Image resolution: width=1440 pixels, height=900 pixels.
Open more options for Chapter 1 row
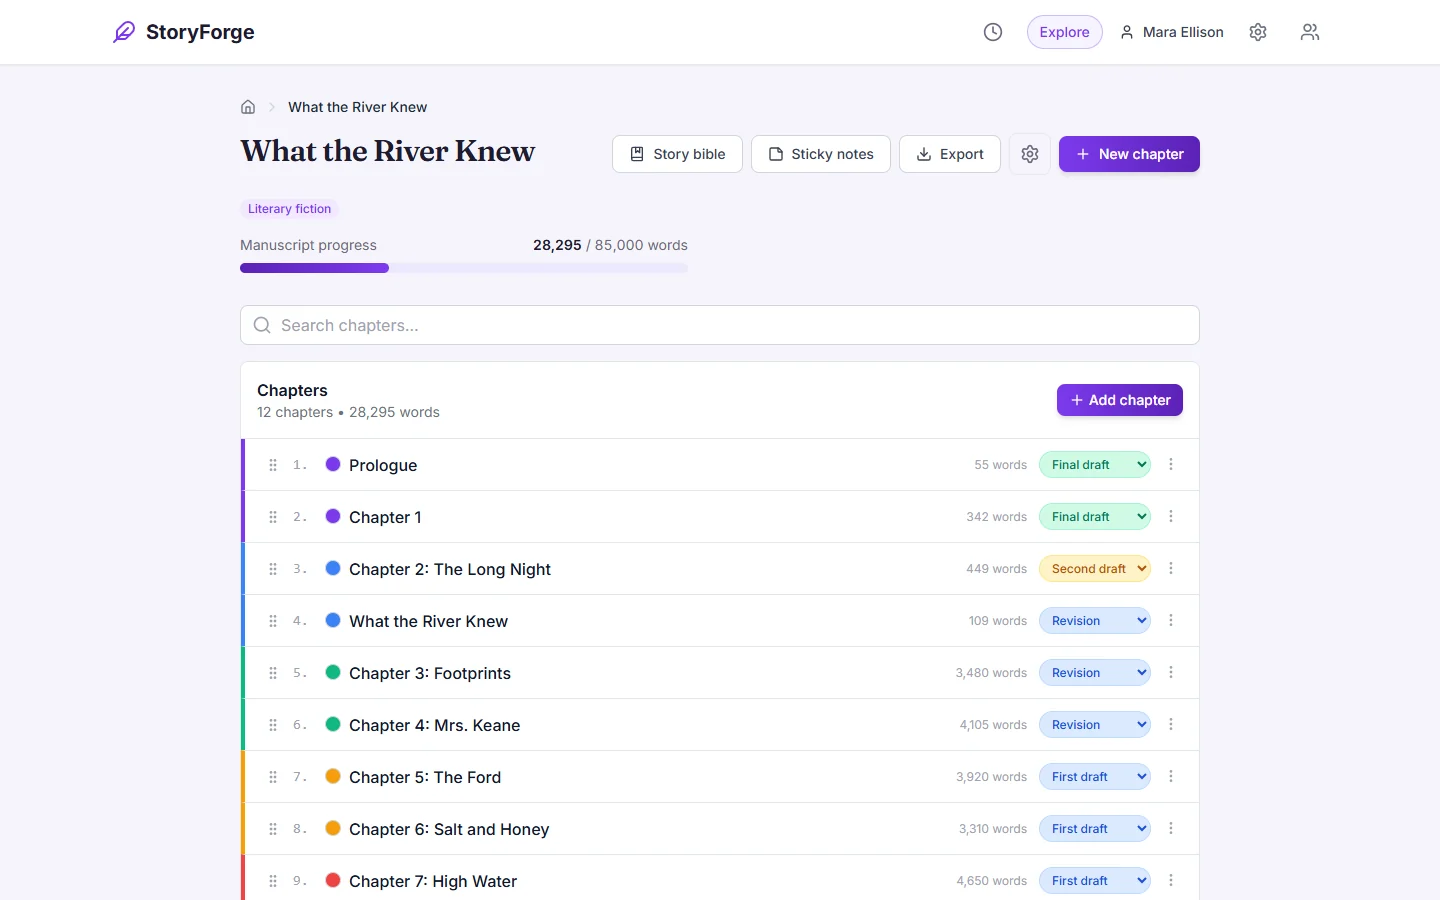(x=1171, y=516)
